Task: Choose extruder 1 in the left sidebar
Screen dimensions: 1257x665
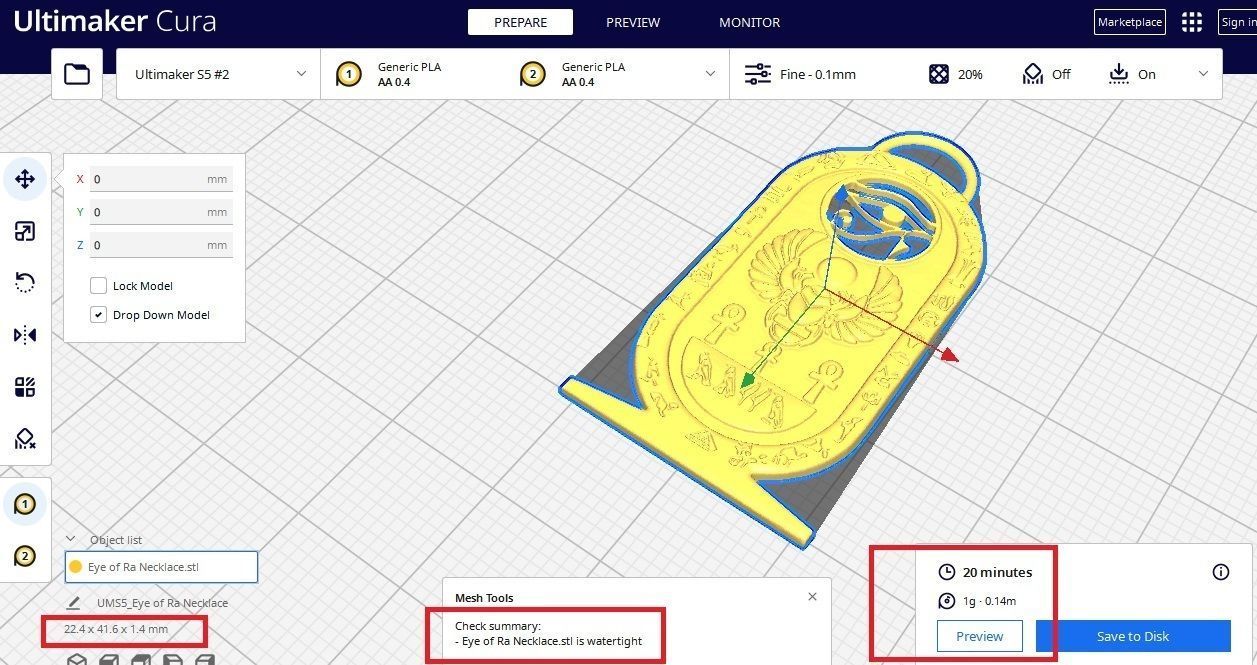Action: click(25, 505)
